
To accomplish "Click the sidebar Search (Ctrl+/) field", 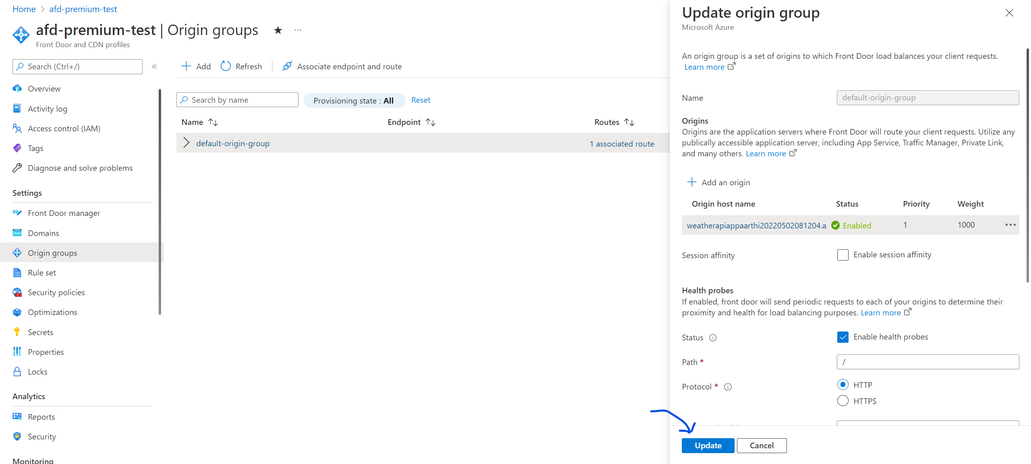I will [78, 66].
